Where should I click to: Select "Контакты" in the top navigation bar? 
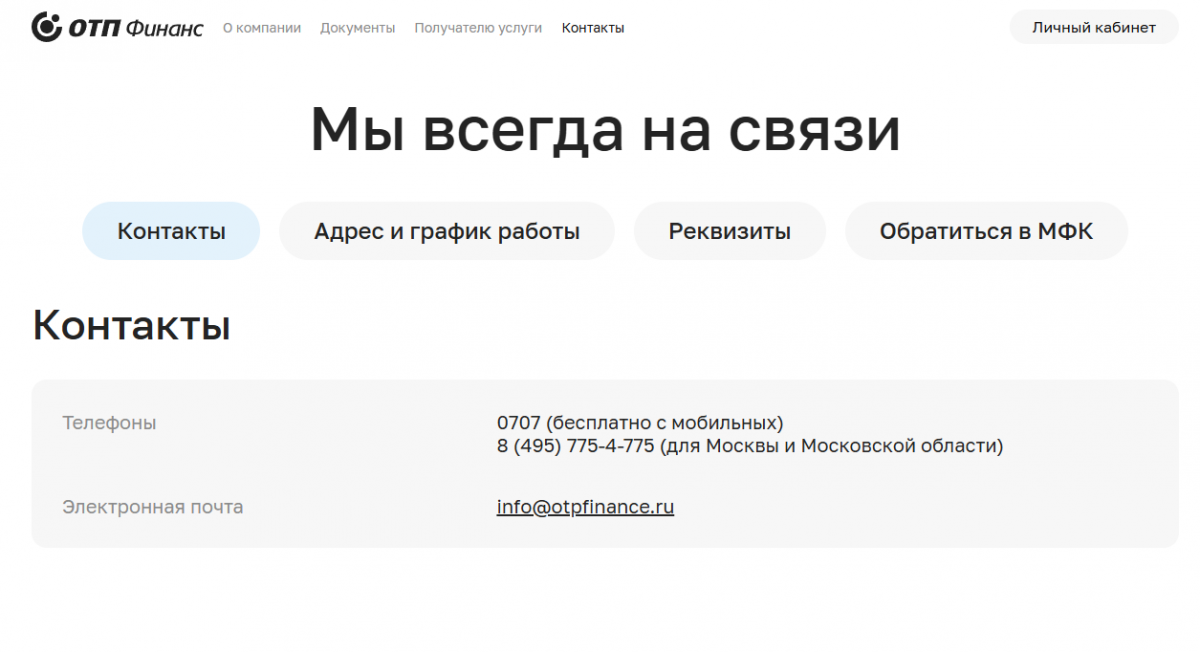[593, 28]
